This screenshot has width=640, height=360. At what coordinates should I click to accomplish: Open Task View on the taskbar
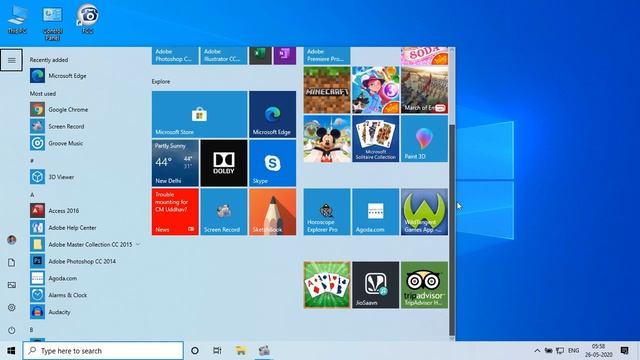tap(217, 351)
